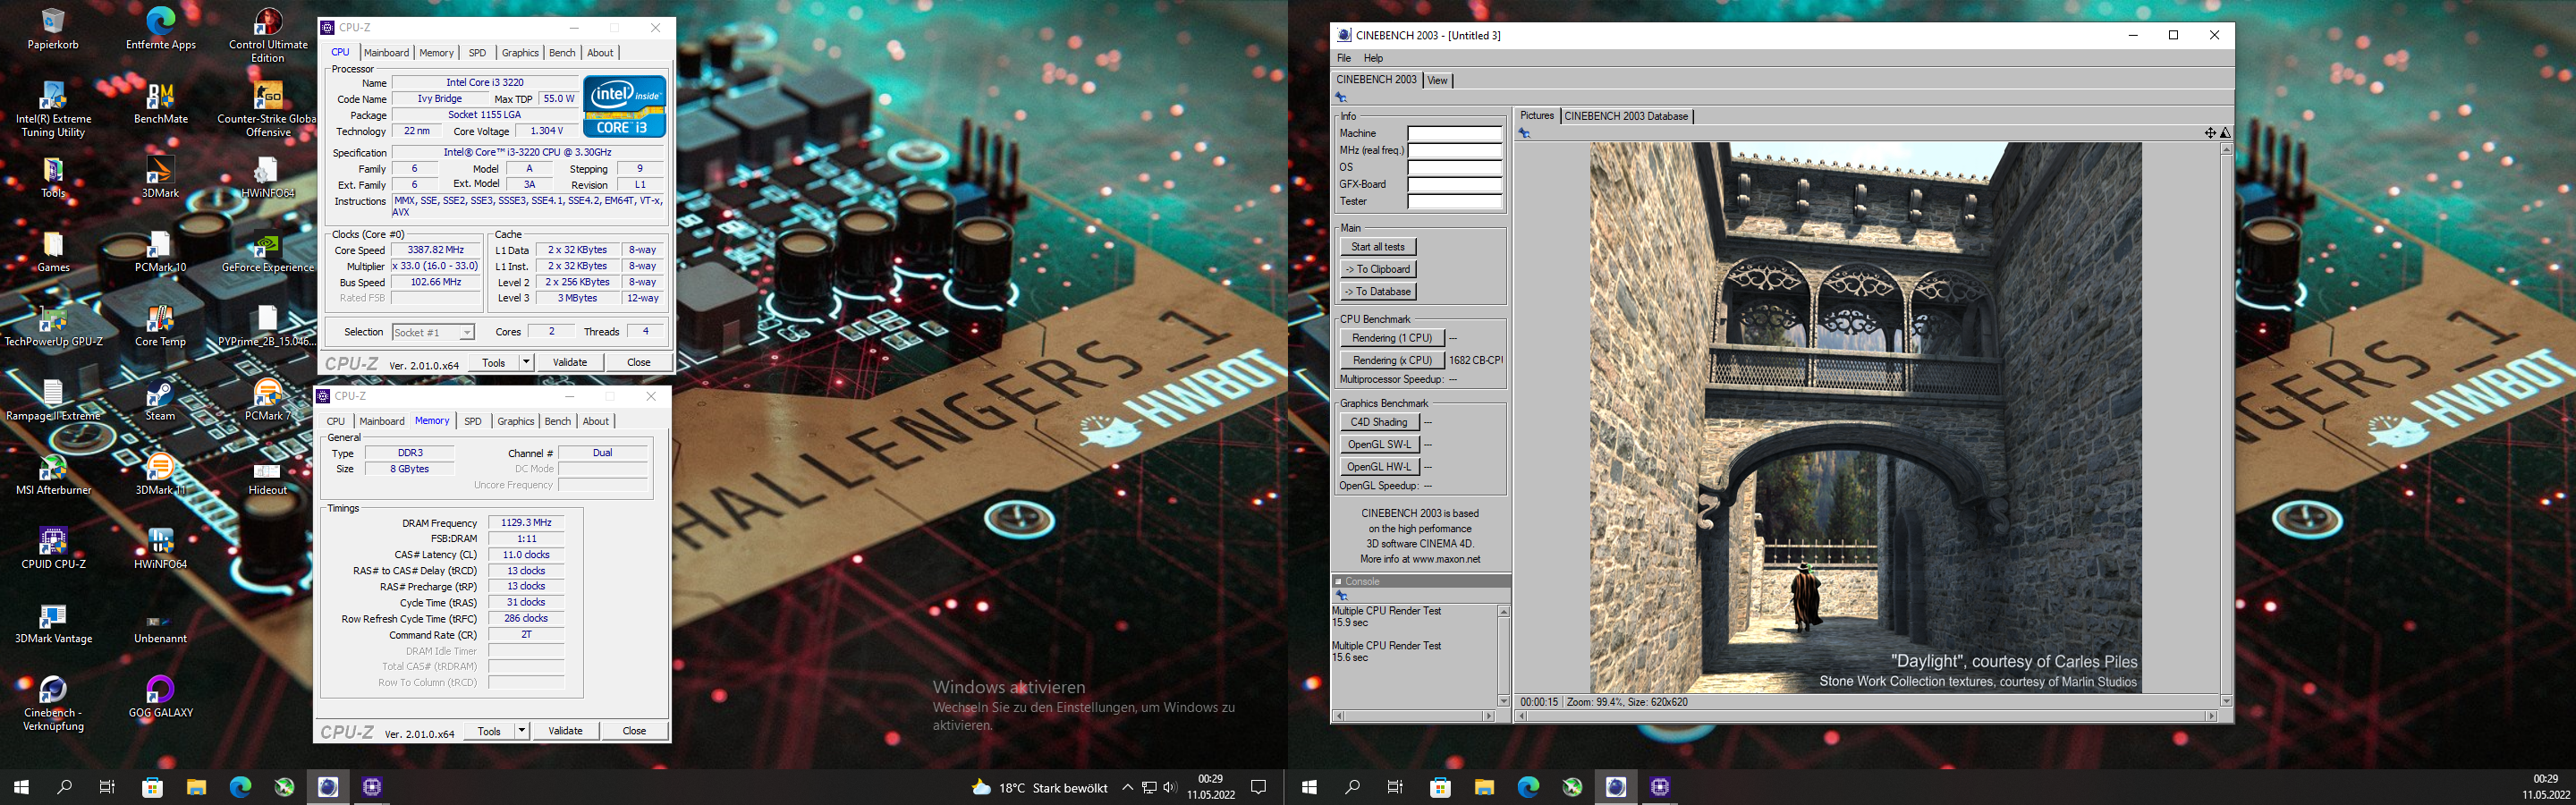Open volume control in system tray

pos(1170,788)
